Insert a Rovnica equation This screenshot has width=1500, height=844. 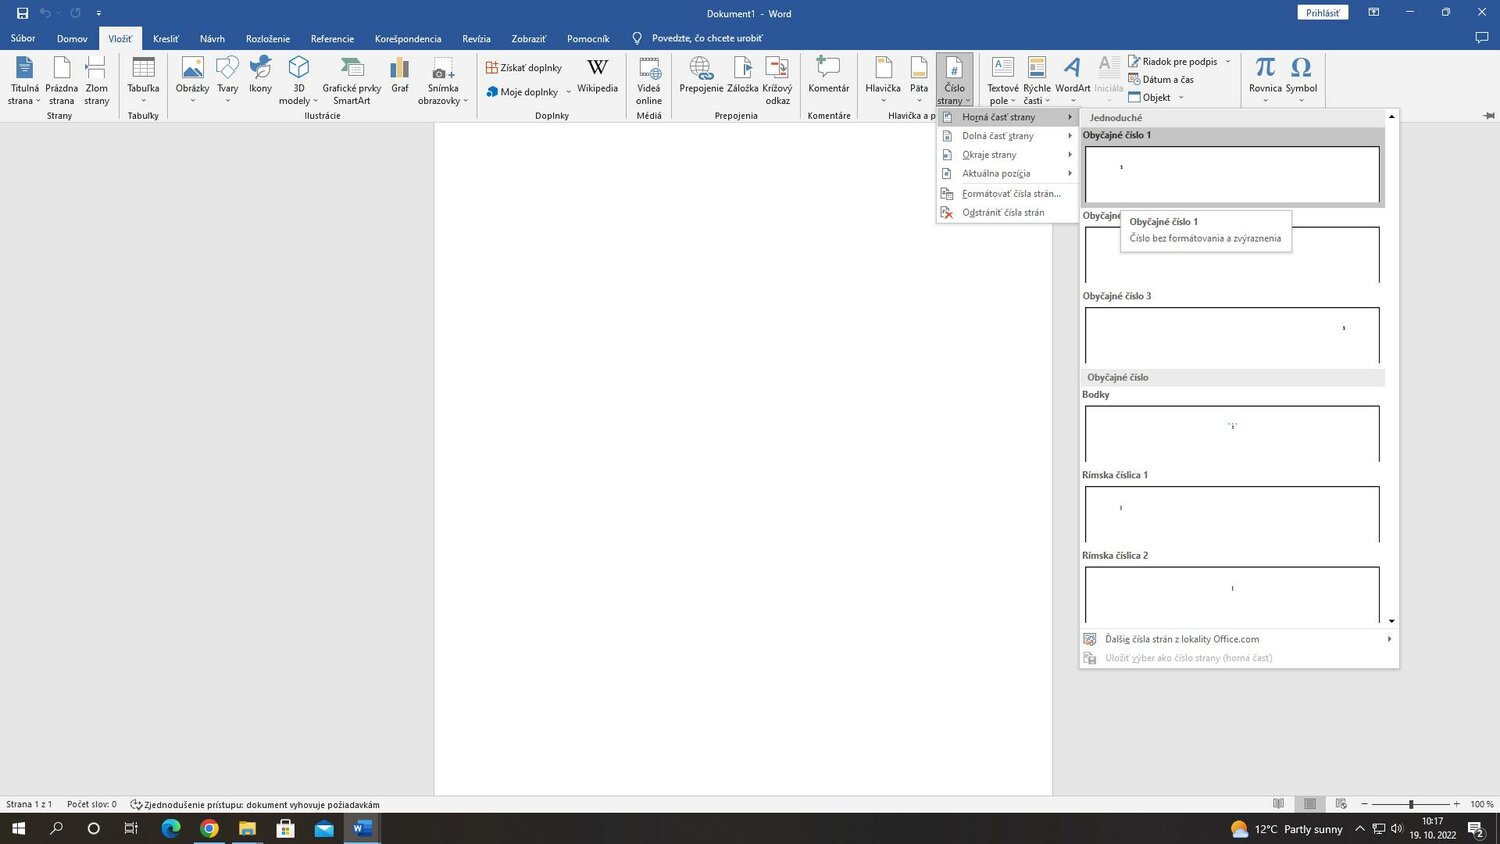1265,81
